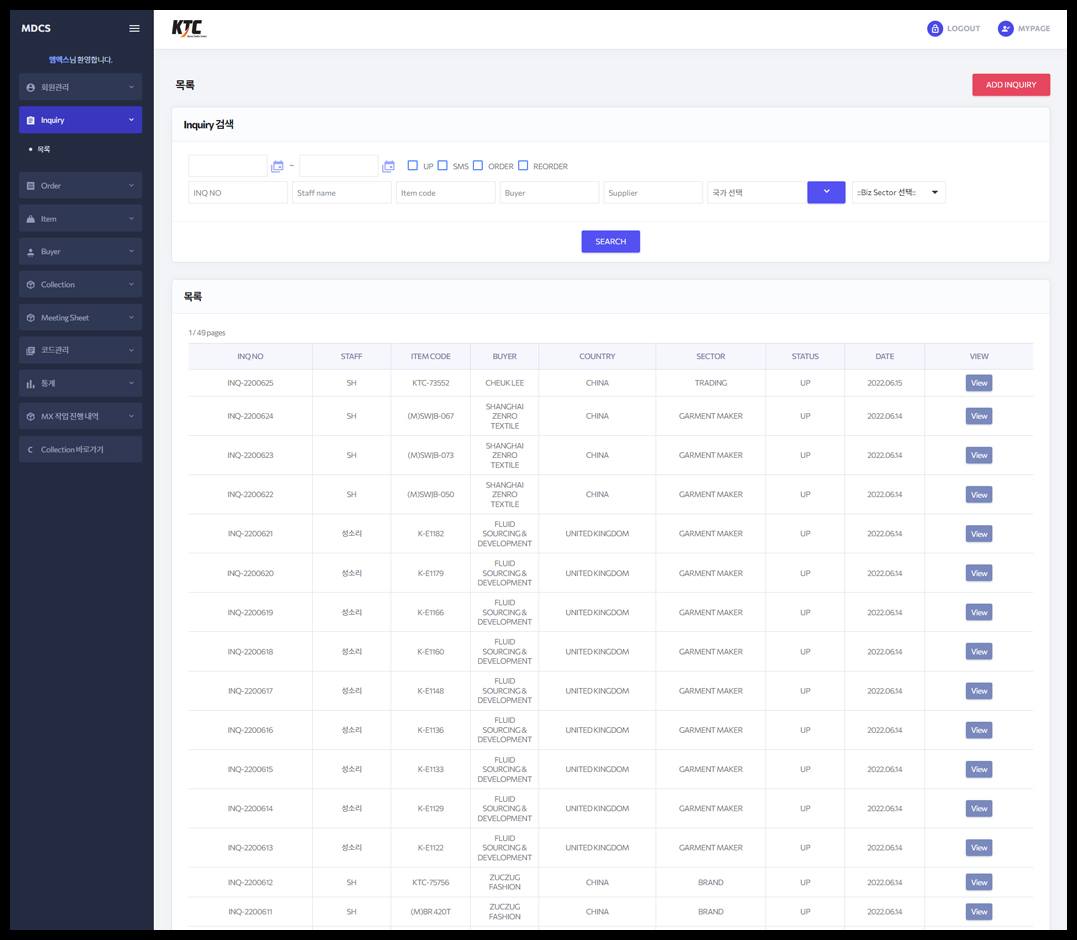
Task: Expand the Order menu chevron
Action: tap(131, 185)
